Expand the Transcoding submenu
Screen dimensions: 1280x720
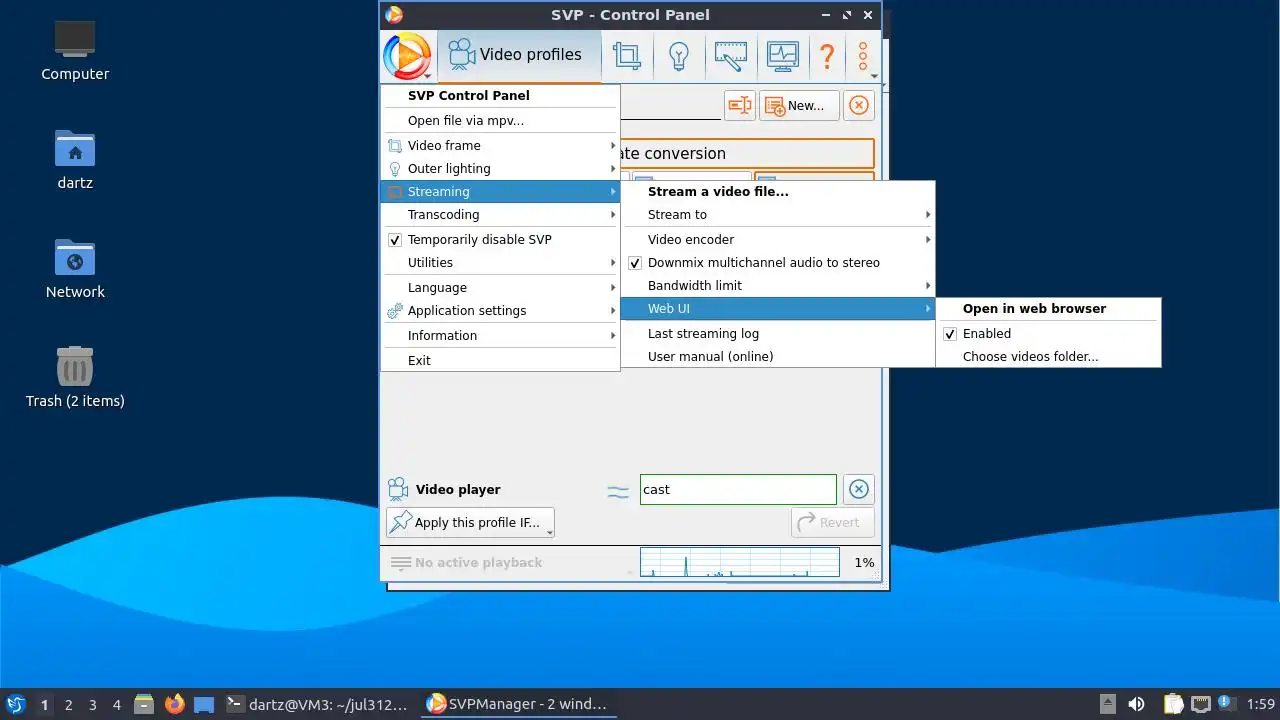[500, 215]
